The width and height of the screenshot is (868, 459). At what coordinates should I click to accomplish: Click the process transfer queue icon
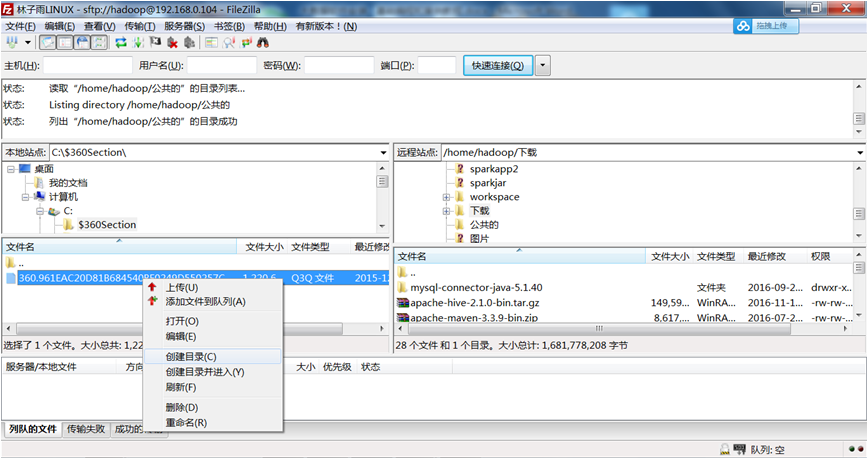(x=138, y=43)
